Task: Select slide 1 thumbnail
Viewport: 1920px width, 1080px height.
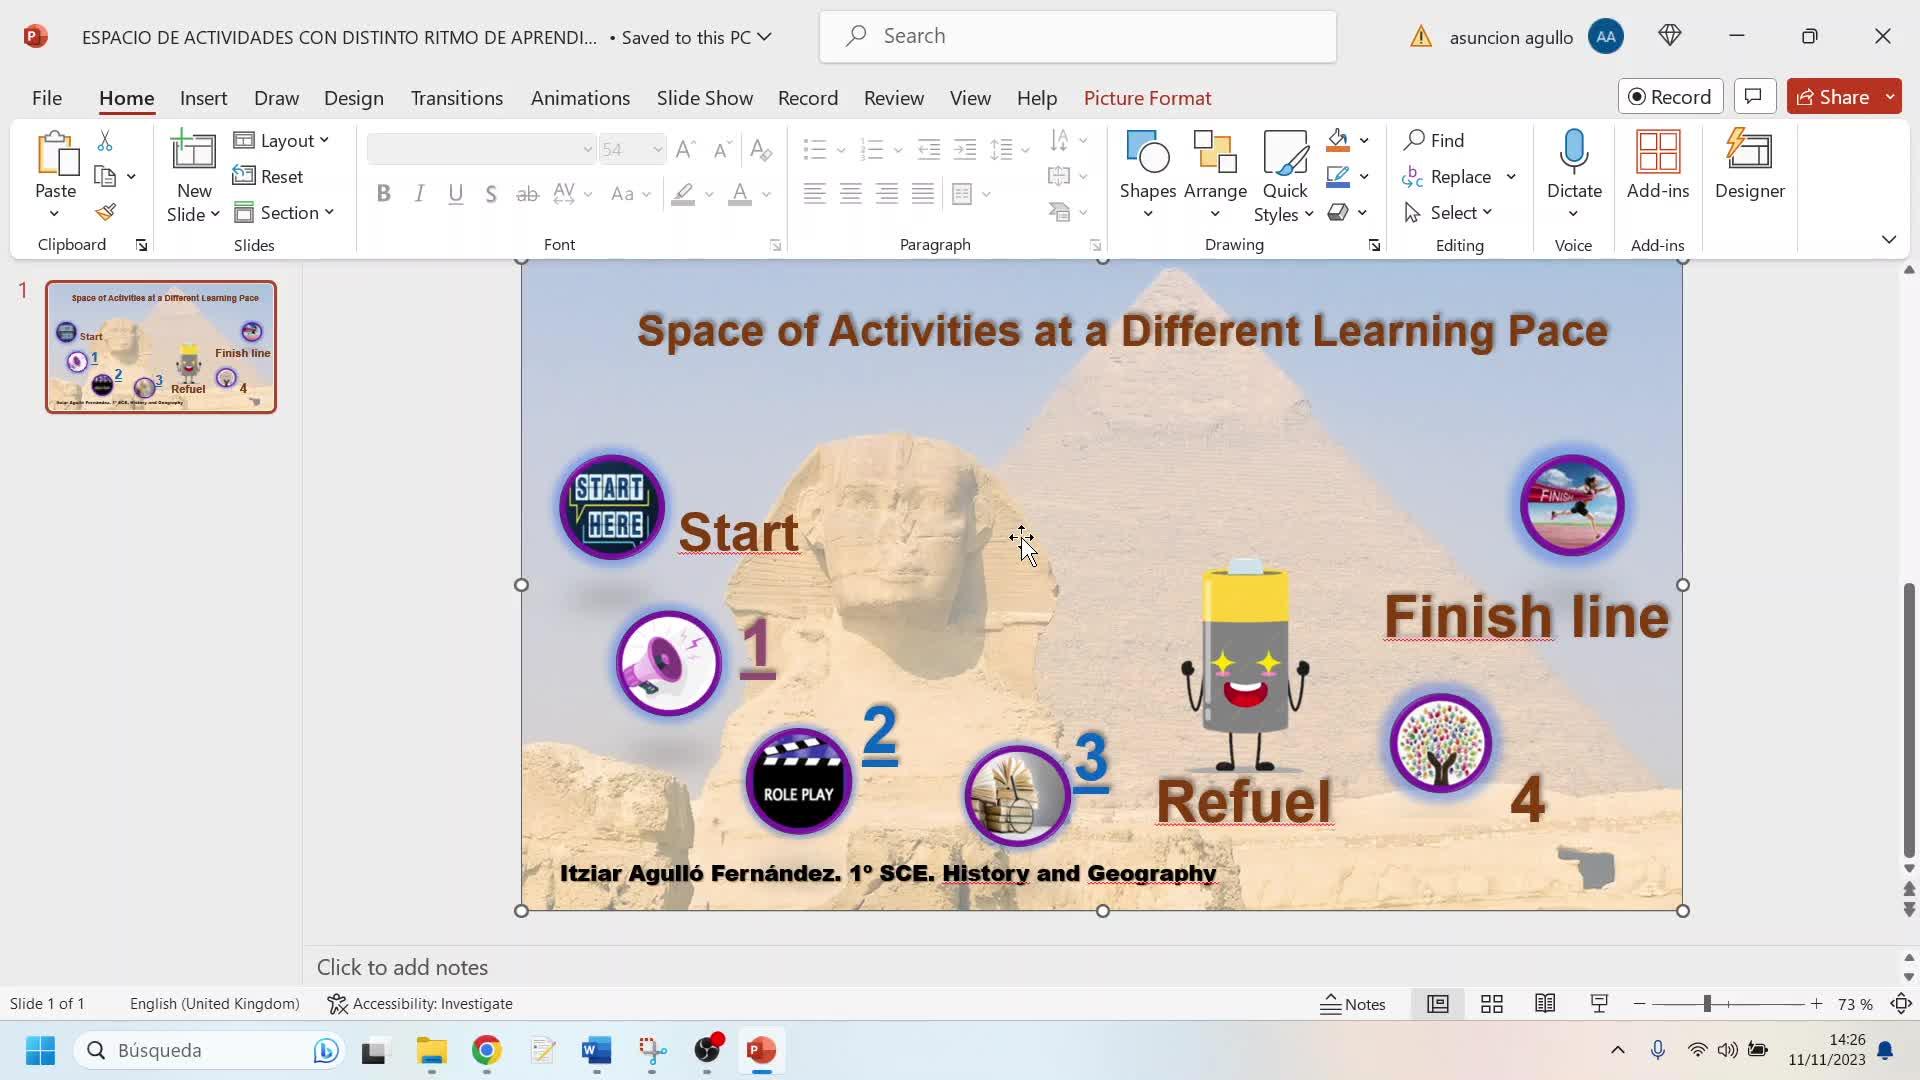Action: point(161,347)
